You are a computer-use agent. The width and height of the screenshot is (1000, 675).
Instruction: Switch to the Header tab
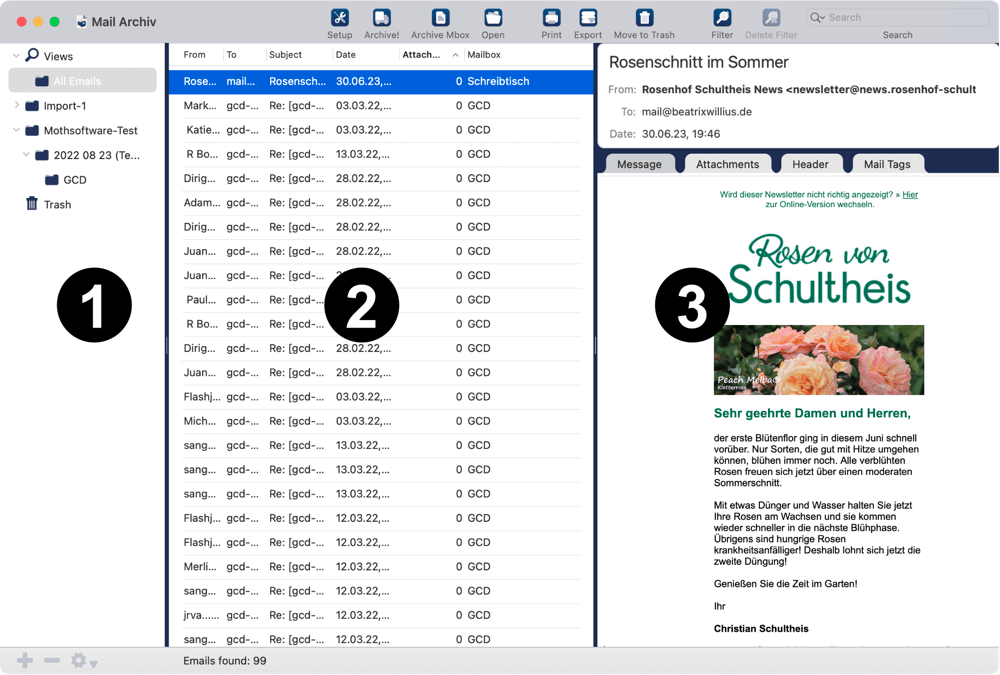point(810,164)
